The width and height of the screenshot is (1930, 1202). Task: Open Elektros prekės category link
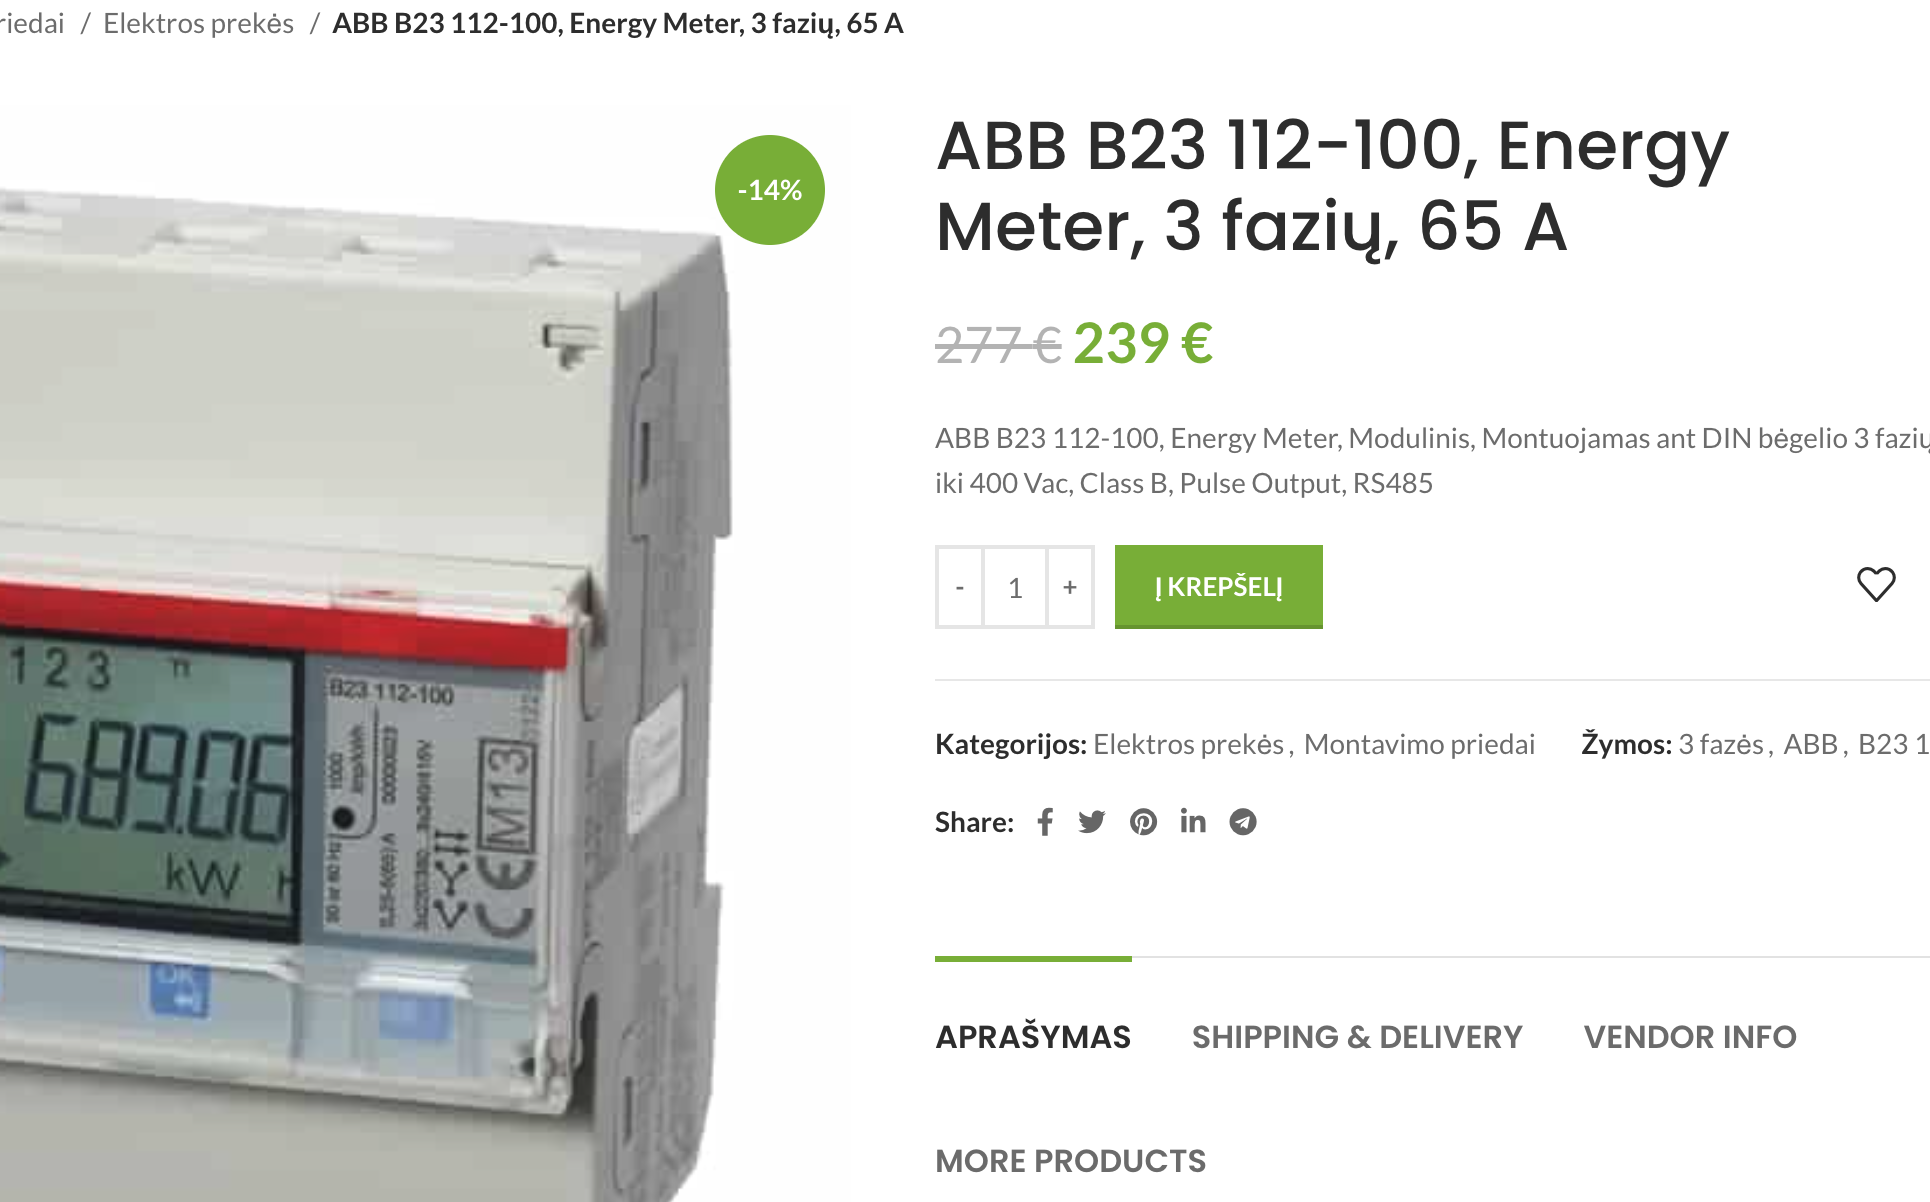pyautogui.click(x=1188, y=744)
